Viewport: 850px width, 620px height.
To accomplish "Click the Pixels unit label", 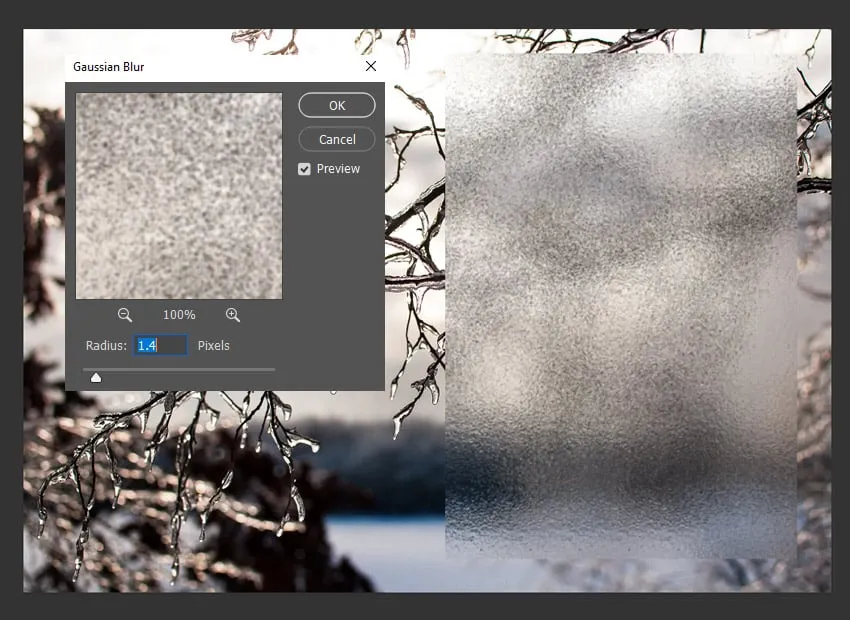I will pos(213,345).
